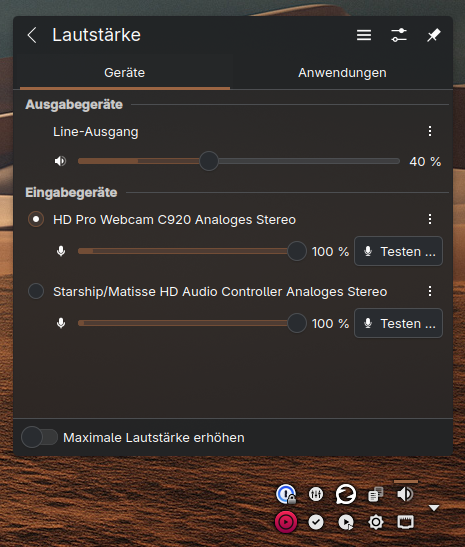The image size is (465, 547).
Task: Click the Line-Ausgang volume slider track
Action: tap(239, 161)
